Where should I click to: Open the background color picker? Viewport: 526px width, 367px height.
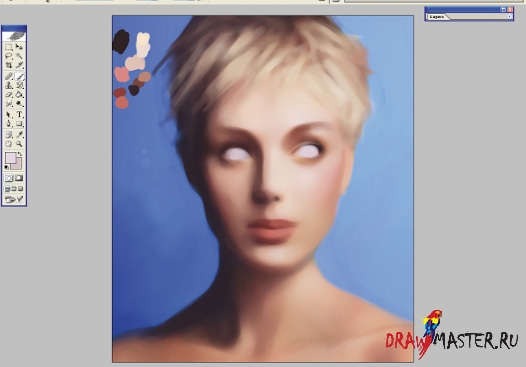click(18, 166)
